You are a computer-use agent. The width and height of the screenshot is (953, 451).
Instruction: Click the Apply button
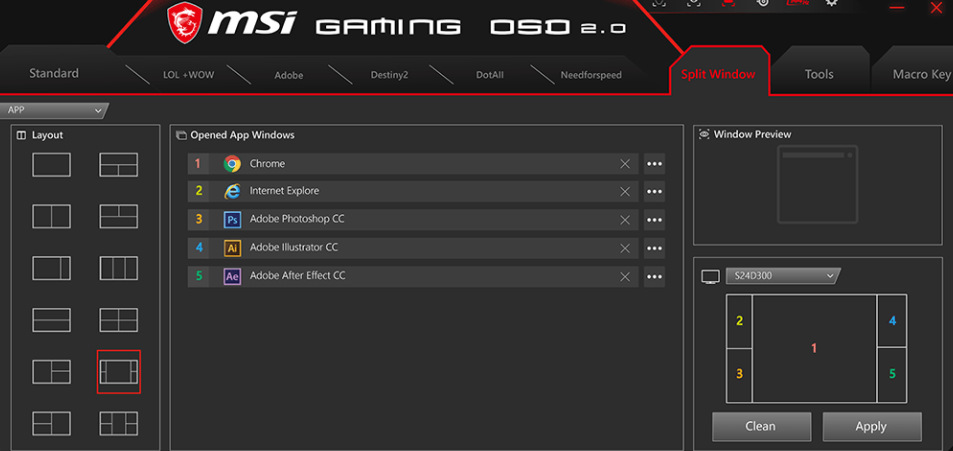pyautogui.click(x=872, y=426)
